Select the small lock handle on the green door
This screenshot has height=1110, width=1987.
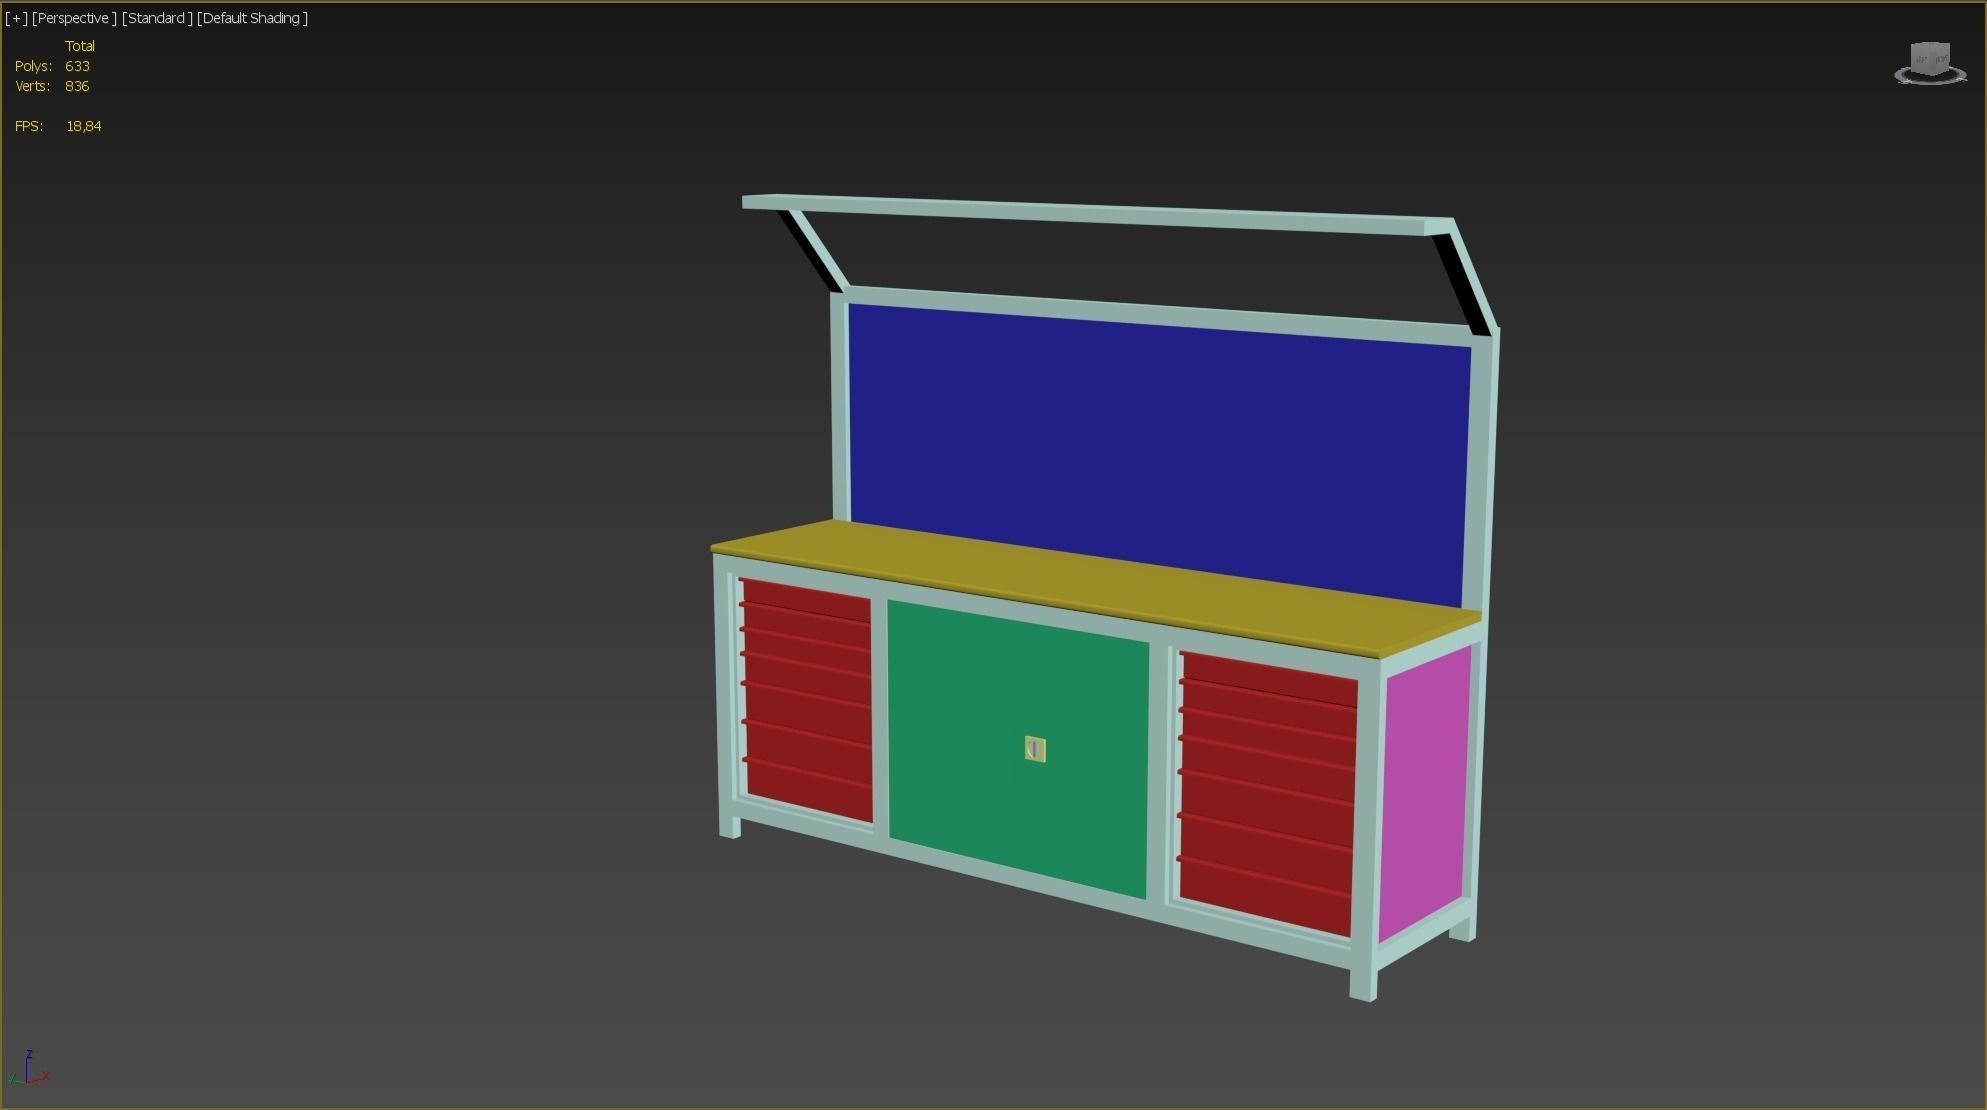[1035, 749]
